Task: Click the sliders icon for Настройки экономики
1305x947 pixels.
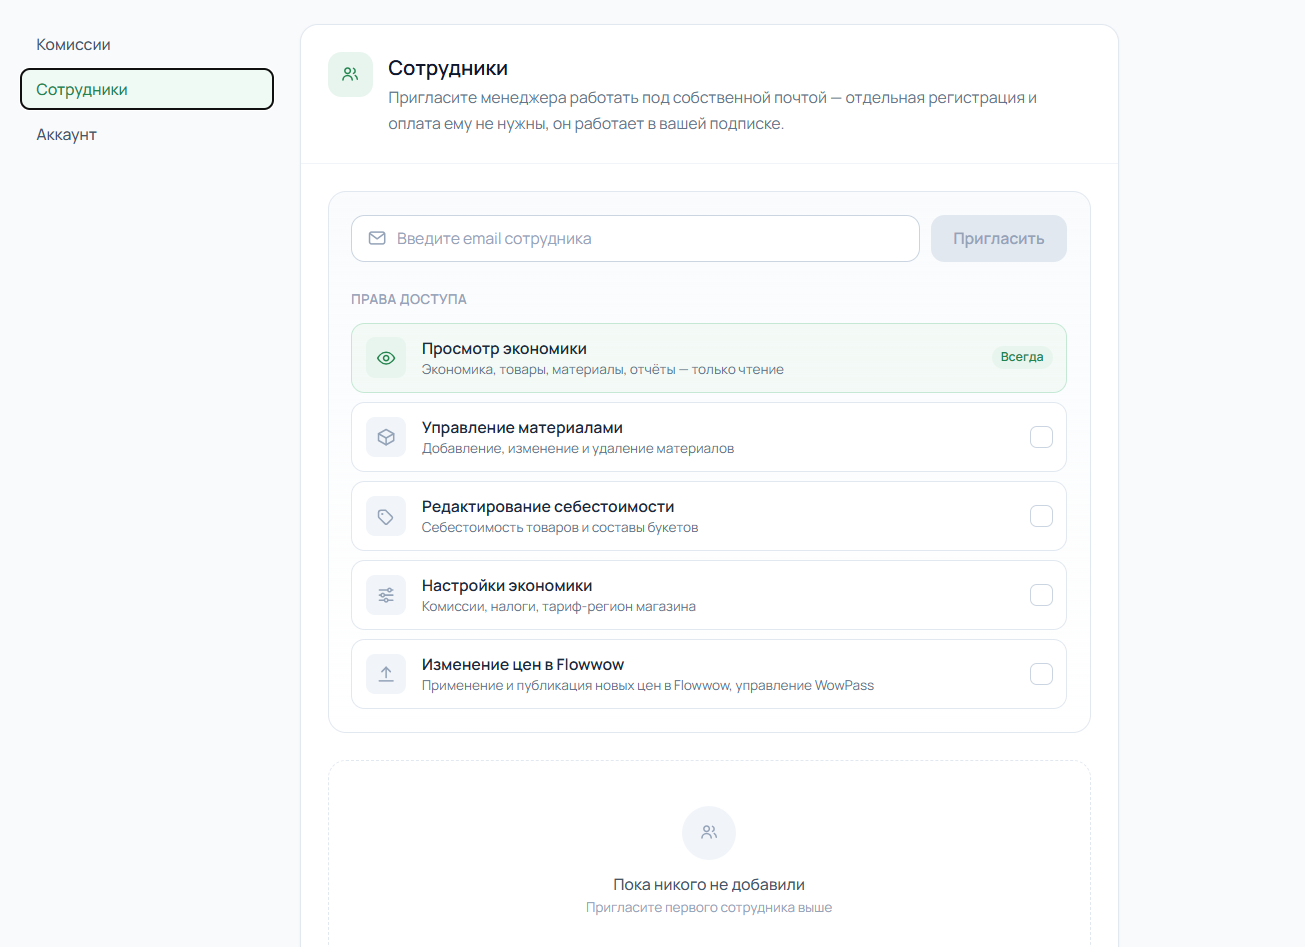Action: [386, 595]
